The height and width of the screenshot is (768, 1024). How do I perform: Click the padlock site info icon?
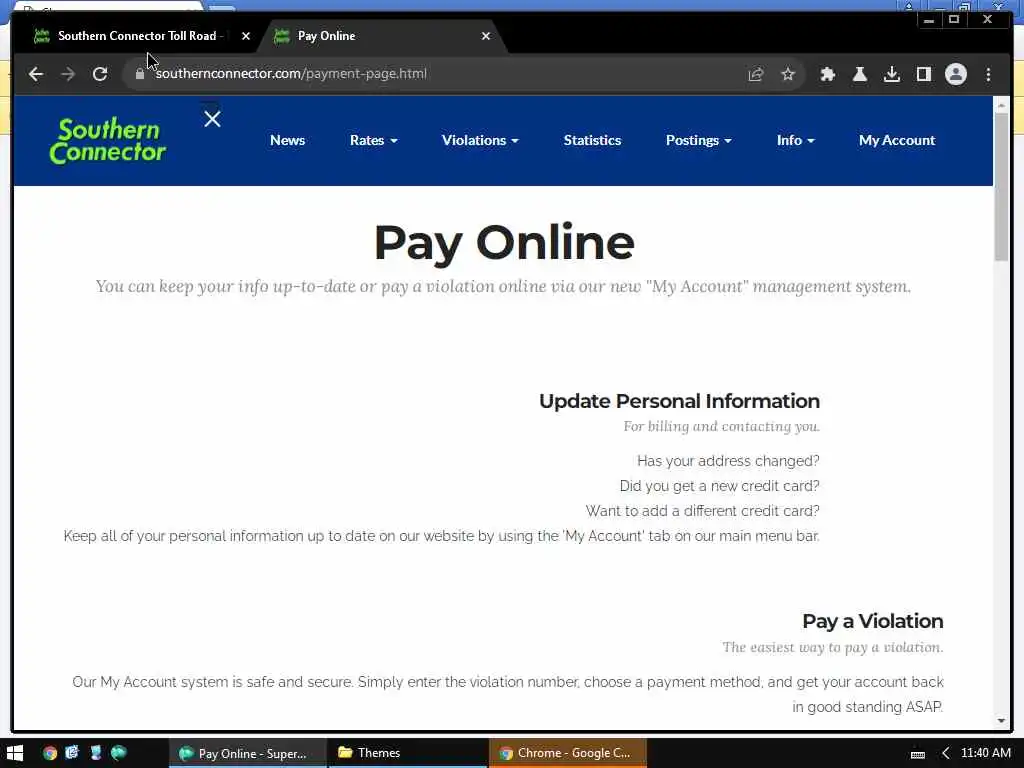pos(140,74)
